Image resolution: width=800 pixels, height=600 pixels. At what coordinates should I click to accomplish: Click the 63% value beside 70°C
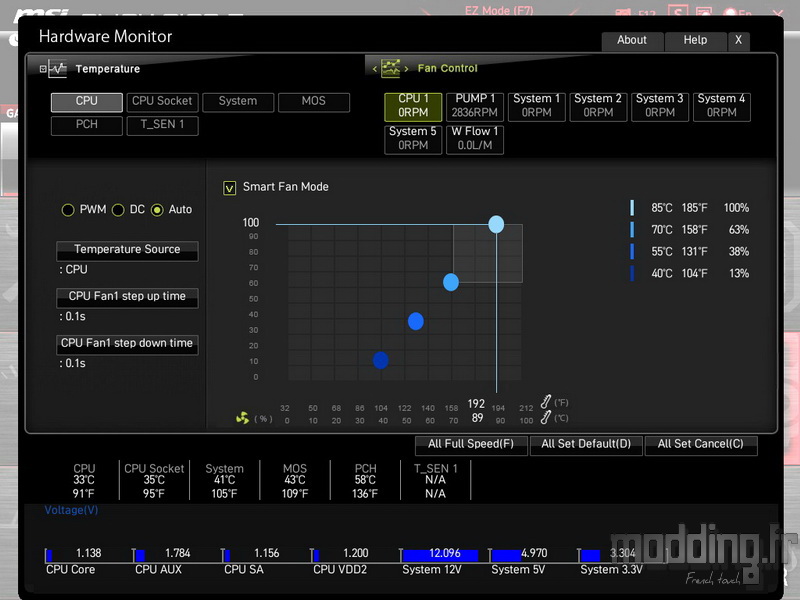[x=739, y=230]
